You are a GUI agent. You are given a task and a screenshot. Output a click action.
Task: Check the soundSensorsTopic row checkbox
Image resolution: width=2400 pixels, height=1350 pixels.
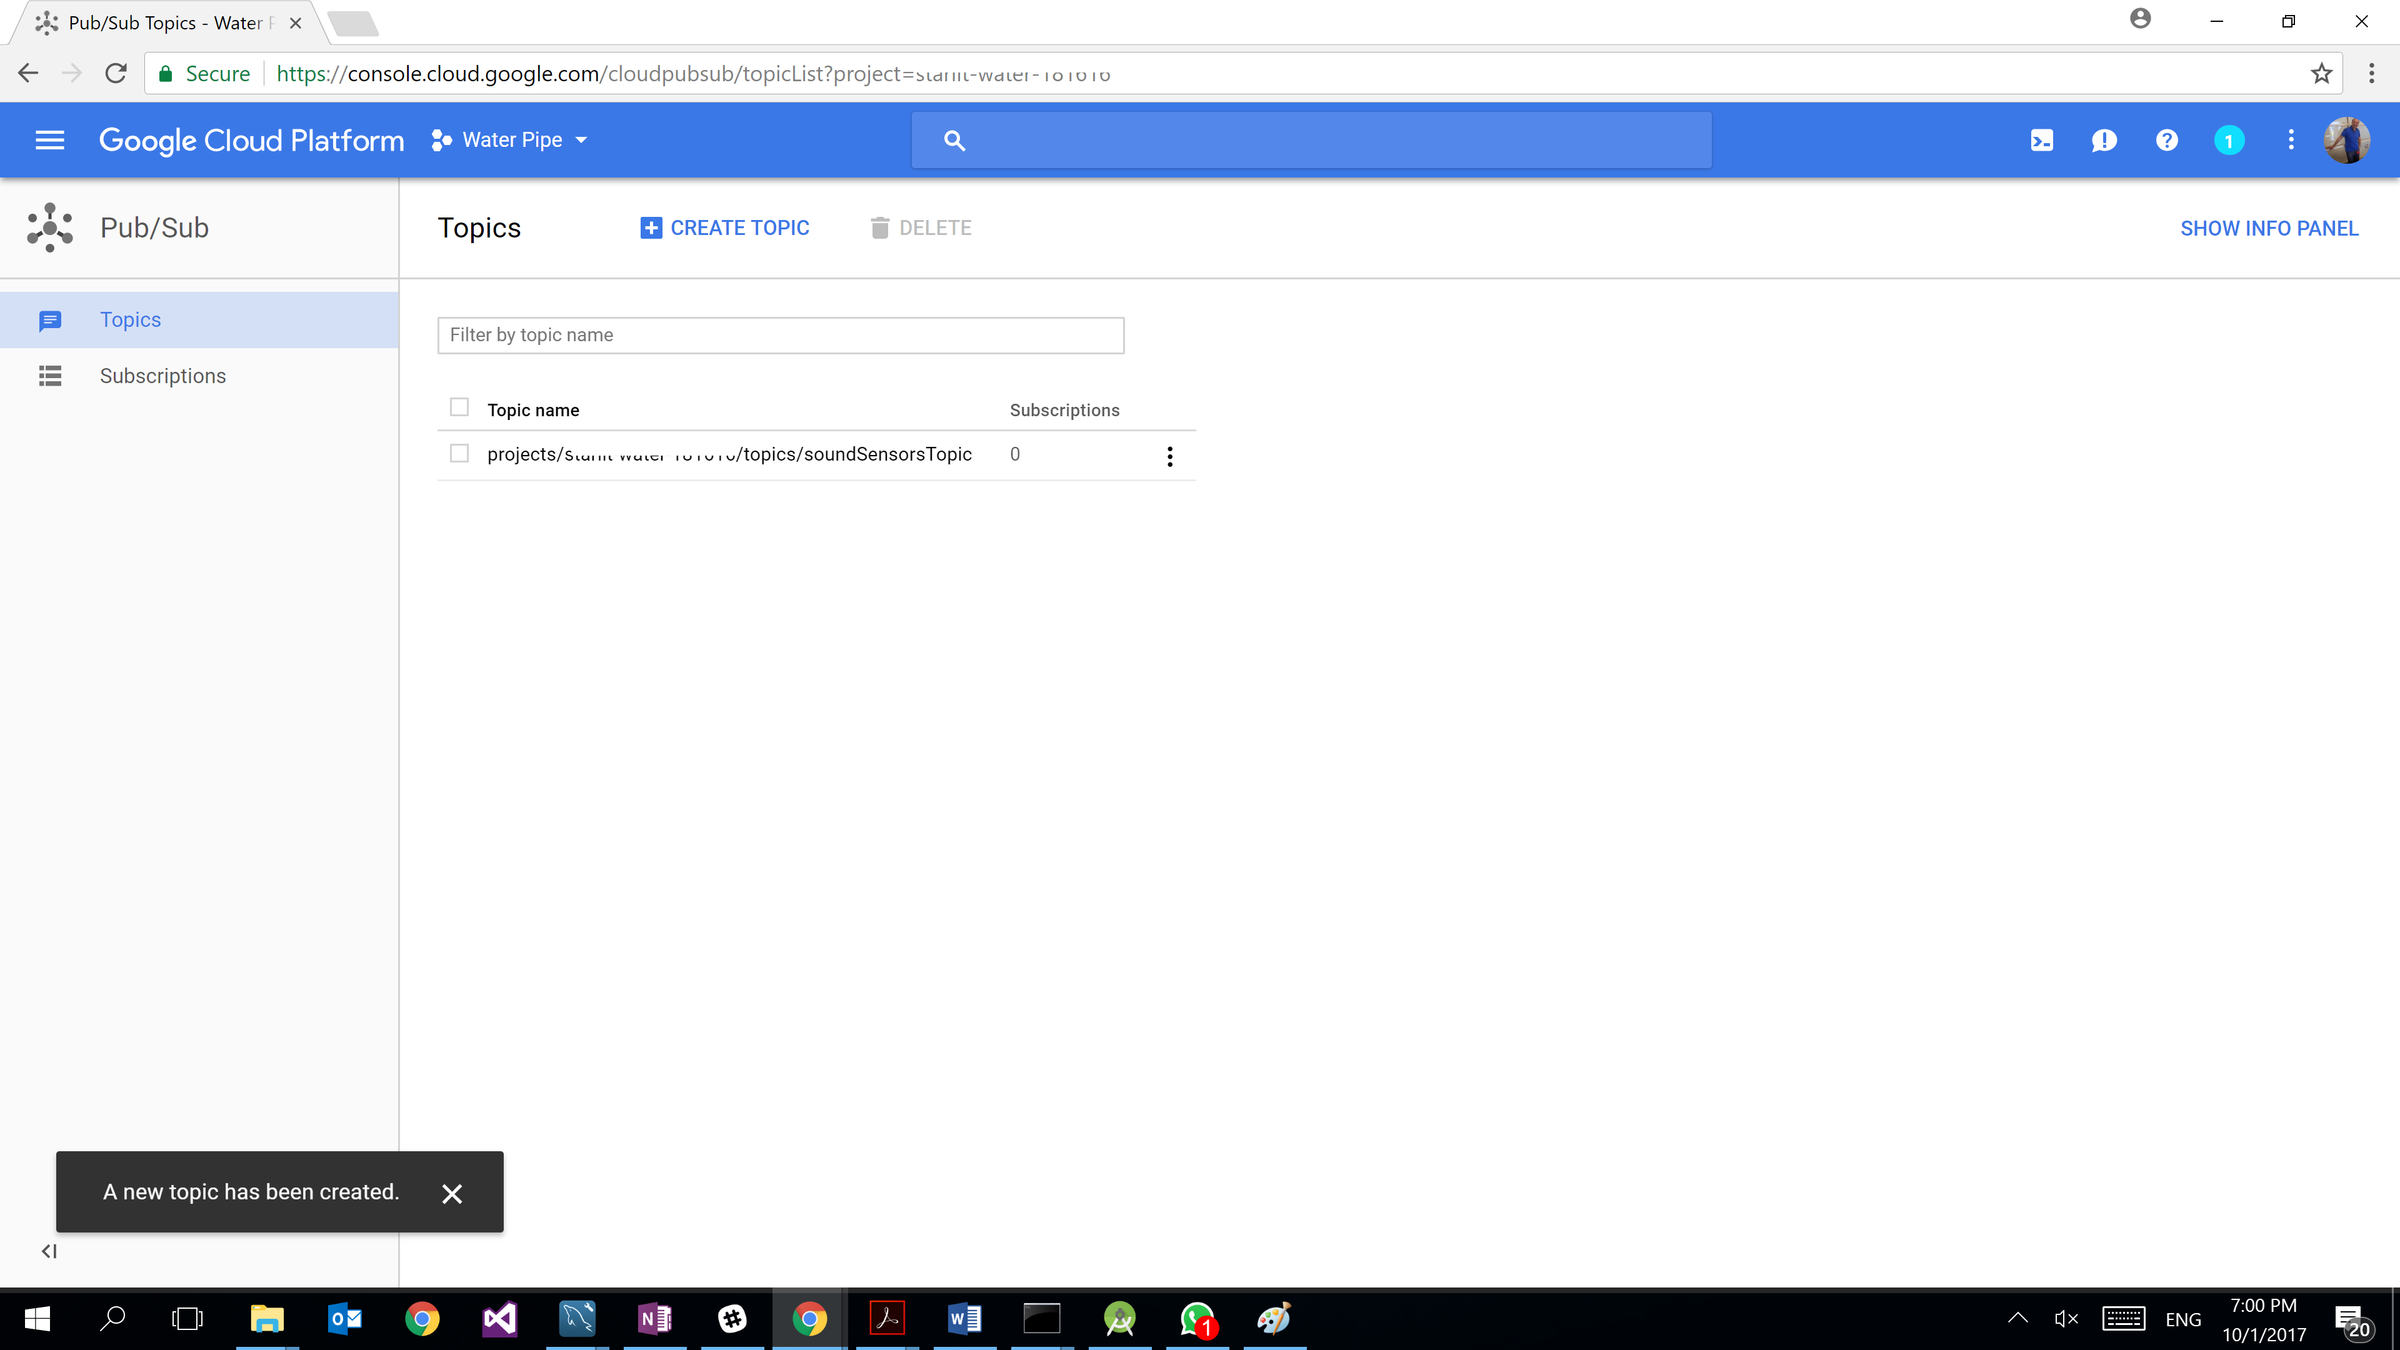point(459,454)
